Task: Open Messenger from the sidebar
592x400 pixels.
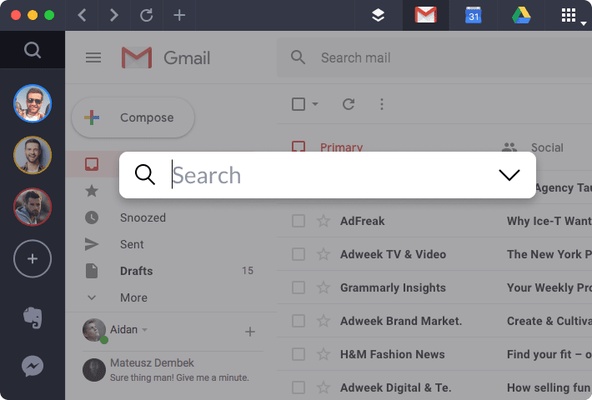Action: (32, 366)
